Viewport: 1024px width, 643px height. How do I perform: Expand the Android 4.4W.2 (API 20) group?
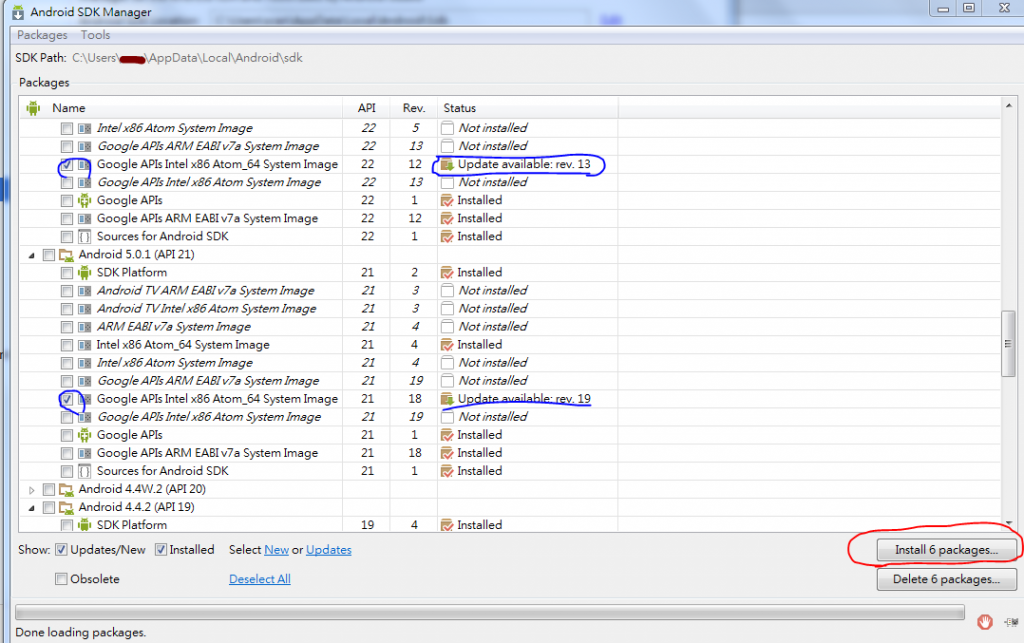coord(31,490)
